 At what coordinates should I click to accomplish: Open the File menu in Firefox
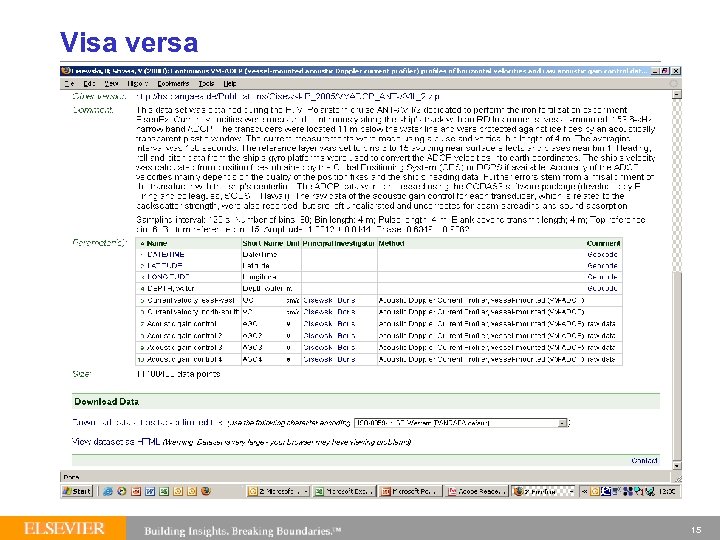point(69,84)
